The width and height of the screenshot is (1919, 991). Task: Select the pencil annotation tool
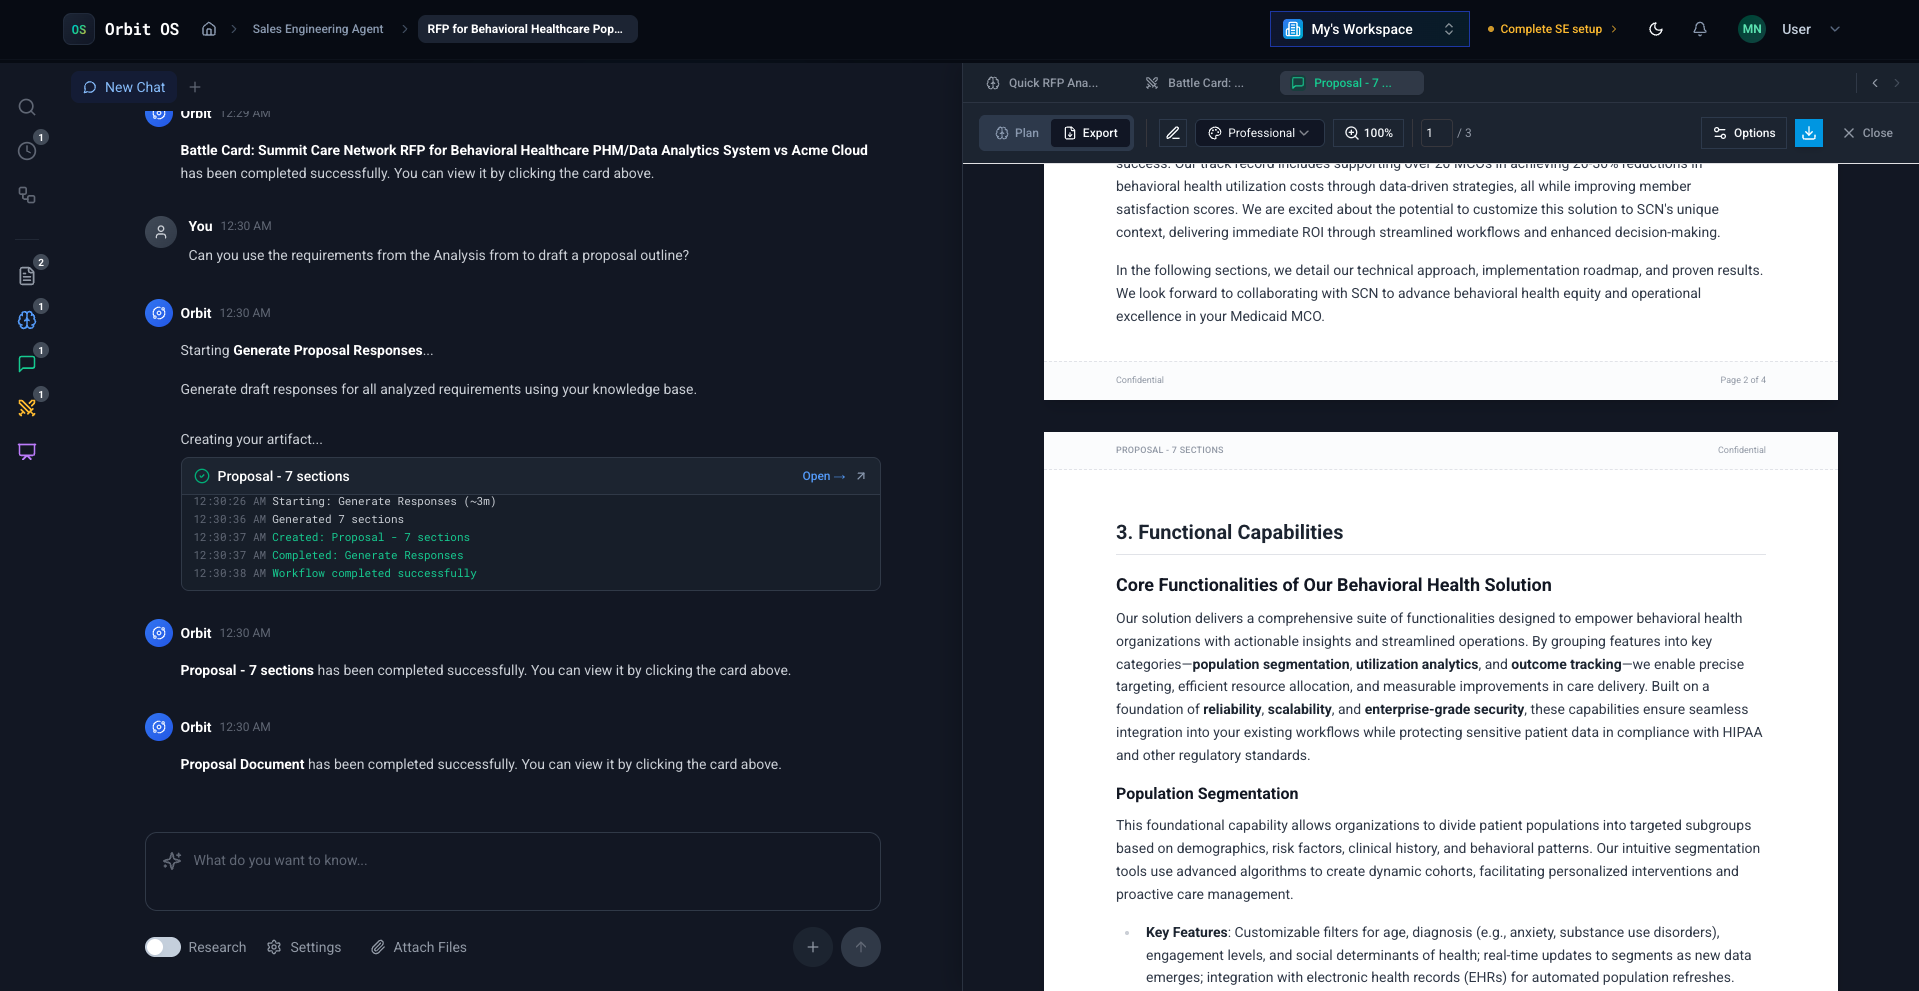(1172, 132)
